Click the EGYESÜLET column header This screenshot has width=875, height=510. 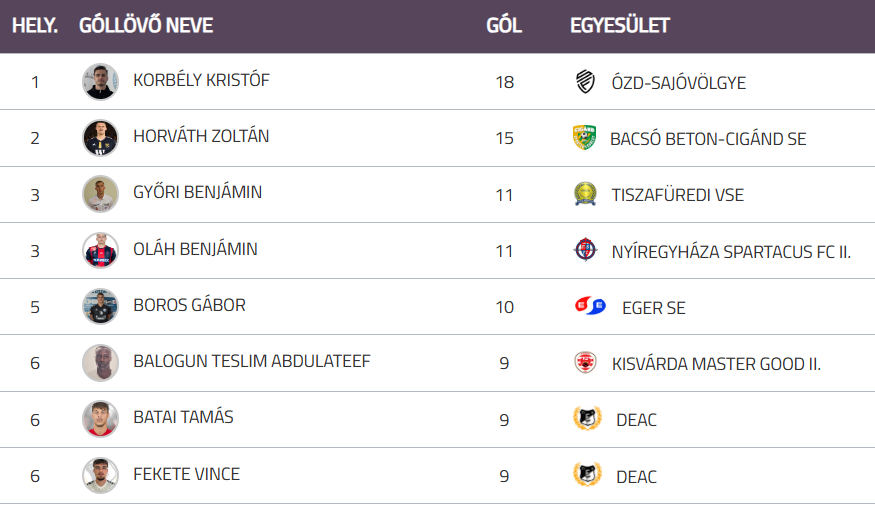point(620,26)
